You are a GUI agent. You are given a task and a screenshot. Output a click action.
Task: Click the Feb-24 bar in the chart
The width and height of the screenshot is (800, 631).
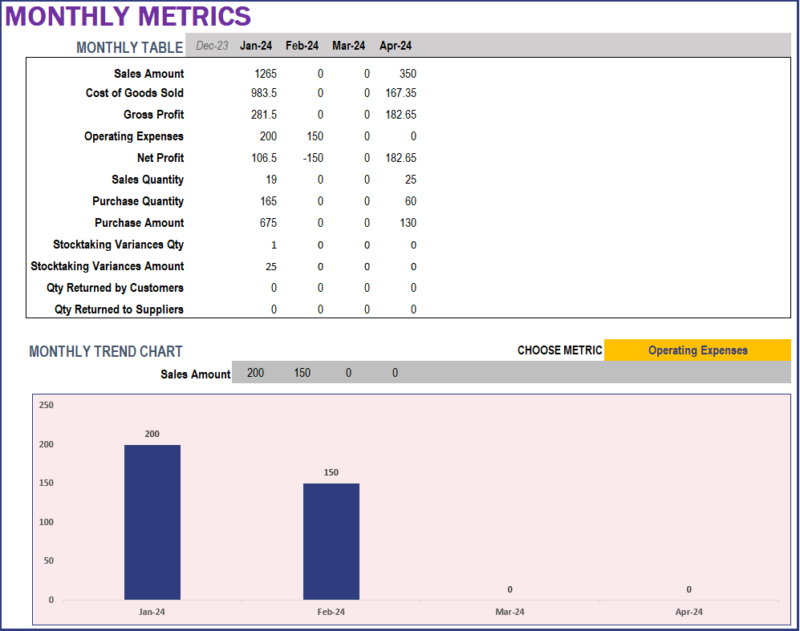coord(330,540)
